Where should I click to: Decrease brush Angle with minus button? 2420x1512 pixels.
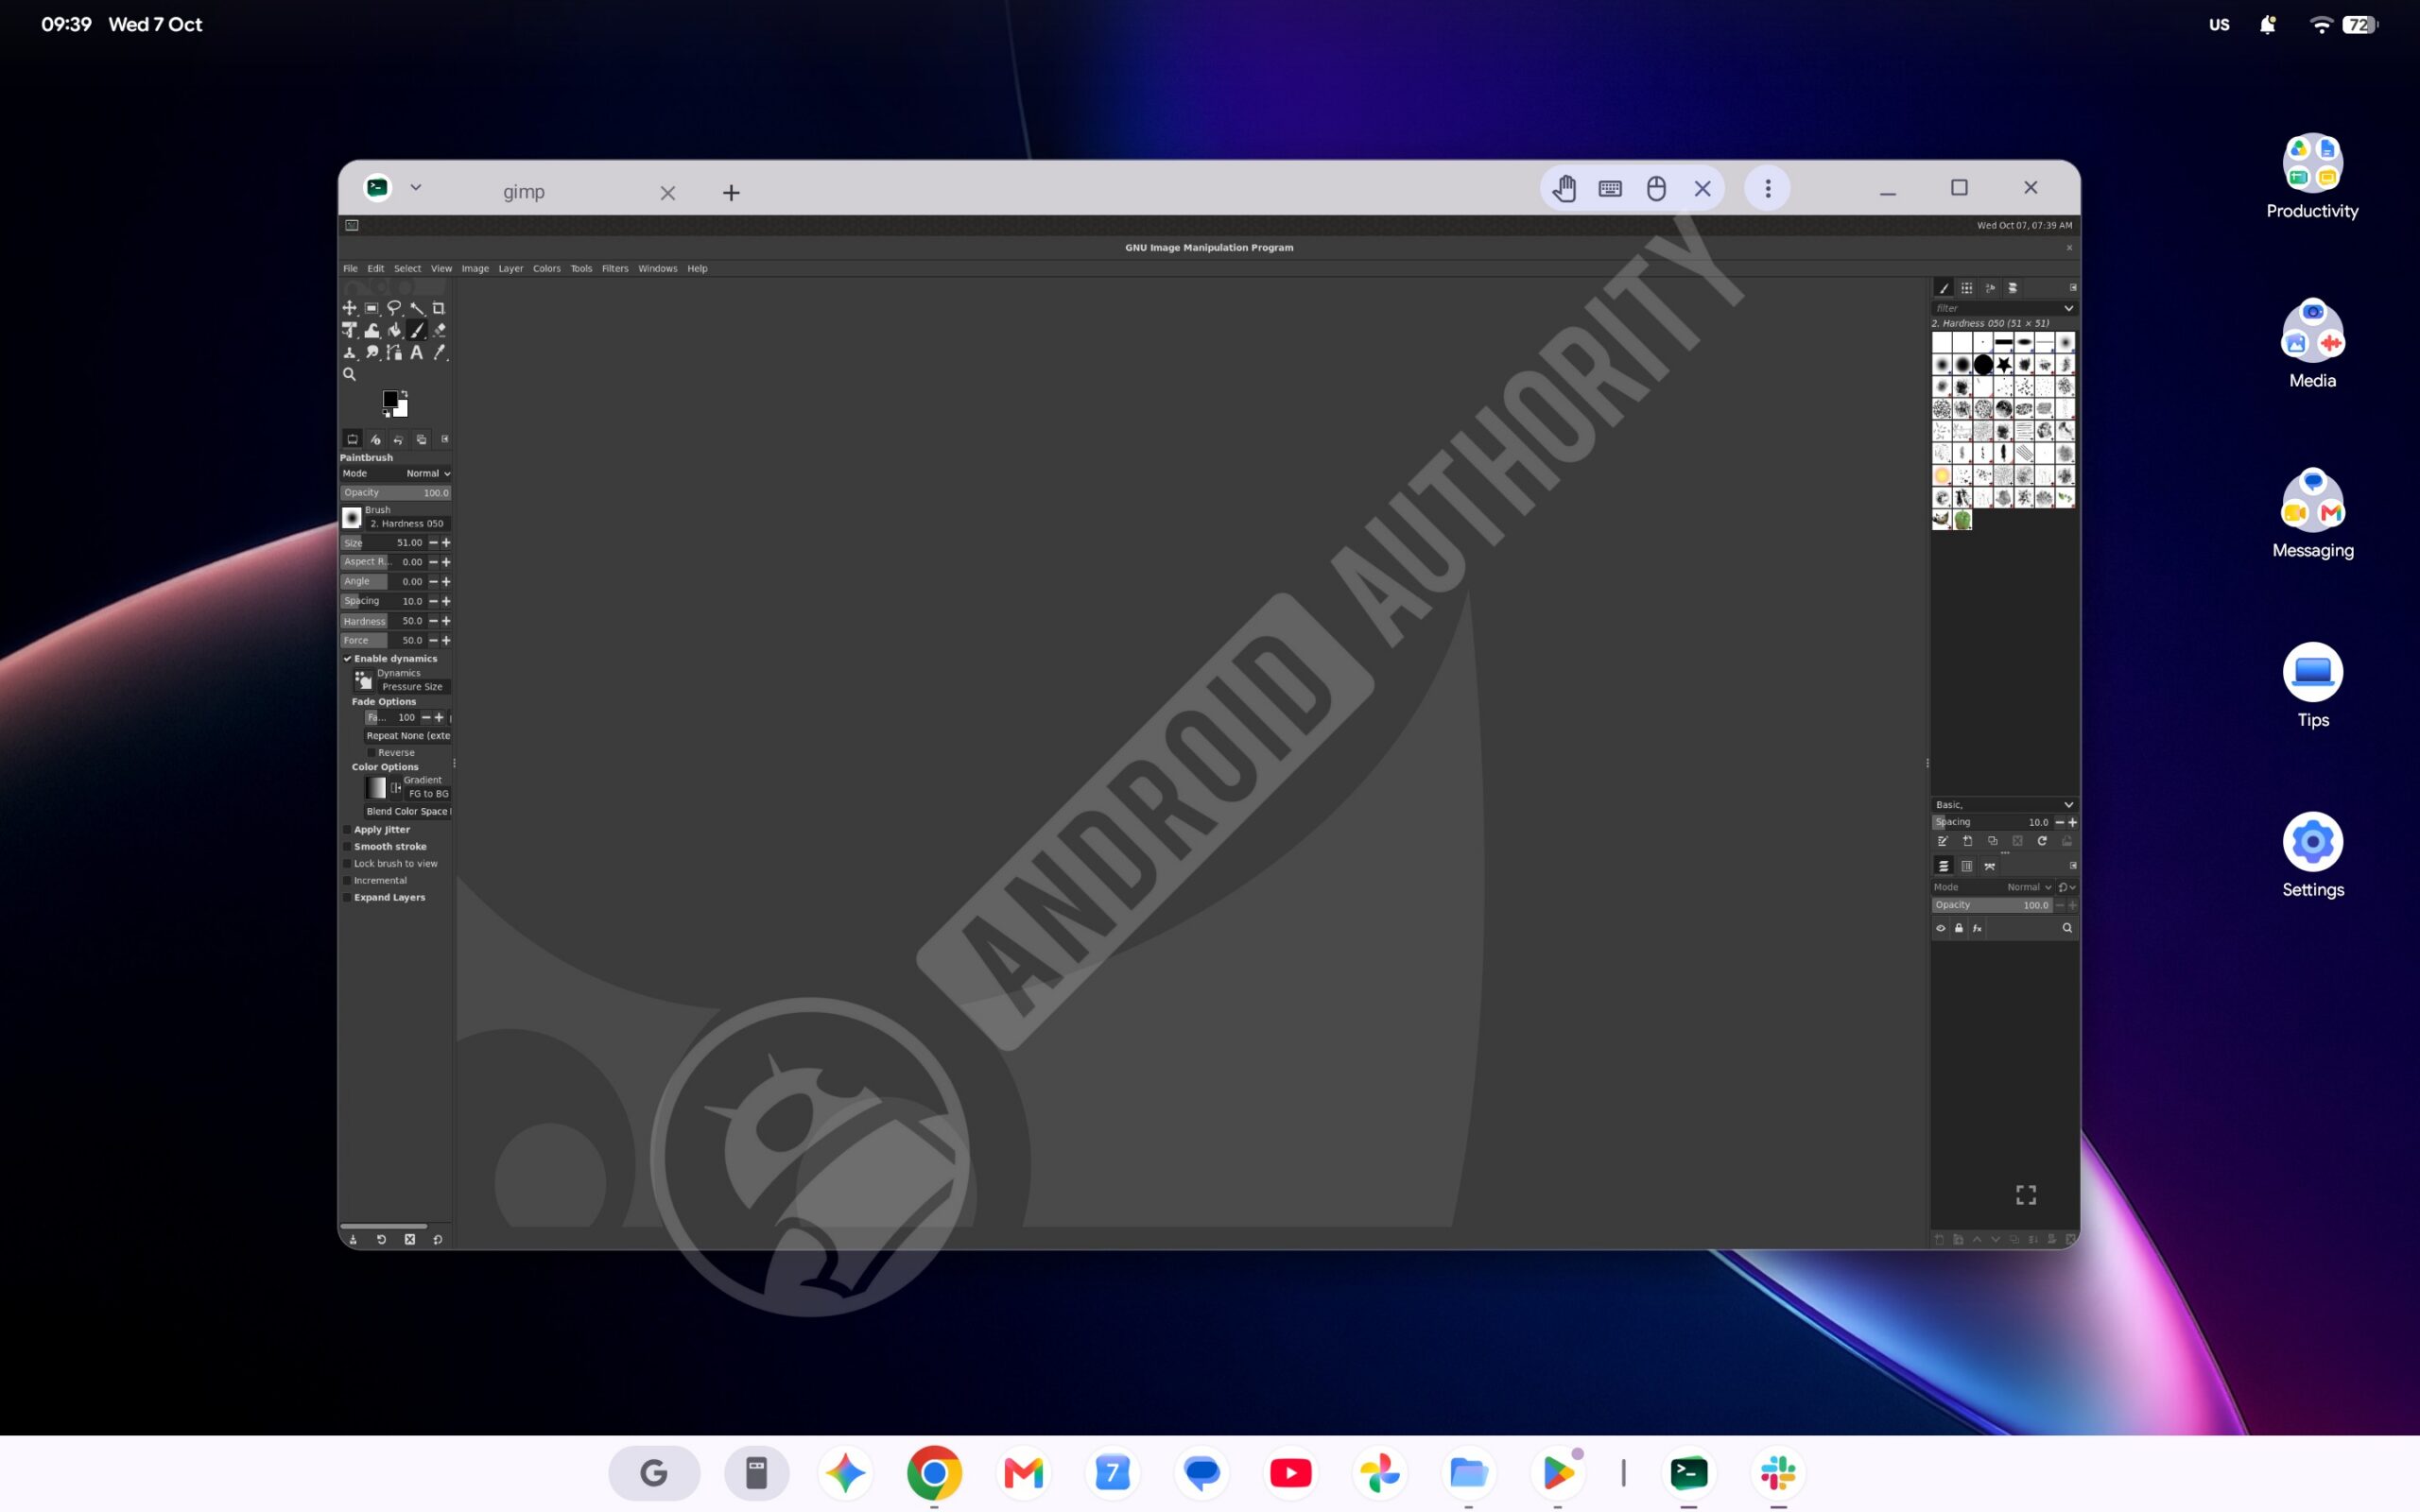click(433, 582)
